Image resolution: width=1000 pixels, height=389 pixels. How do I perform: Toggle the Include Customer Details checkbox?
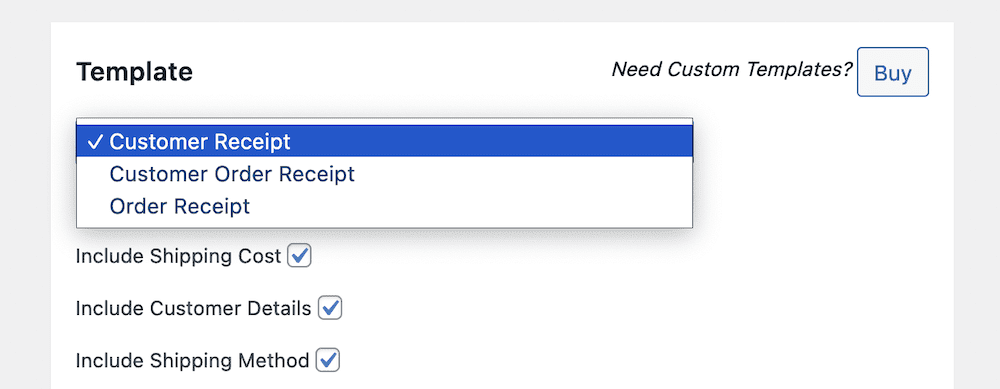tap(330, 309)
